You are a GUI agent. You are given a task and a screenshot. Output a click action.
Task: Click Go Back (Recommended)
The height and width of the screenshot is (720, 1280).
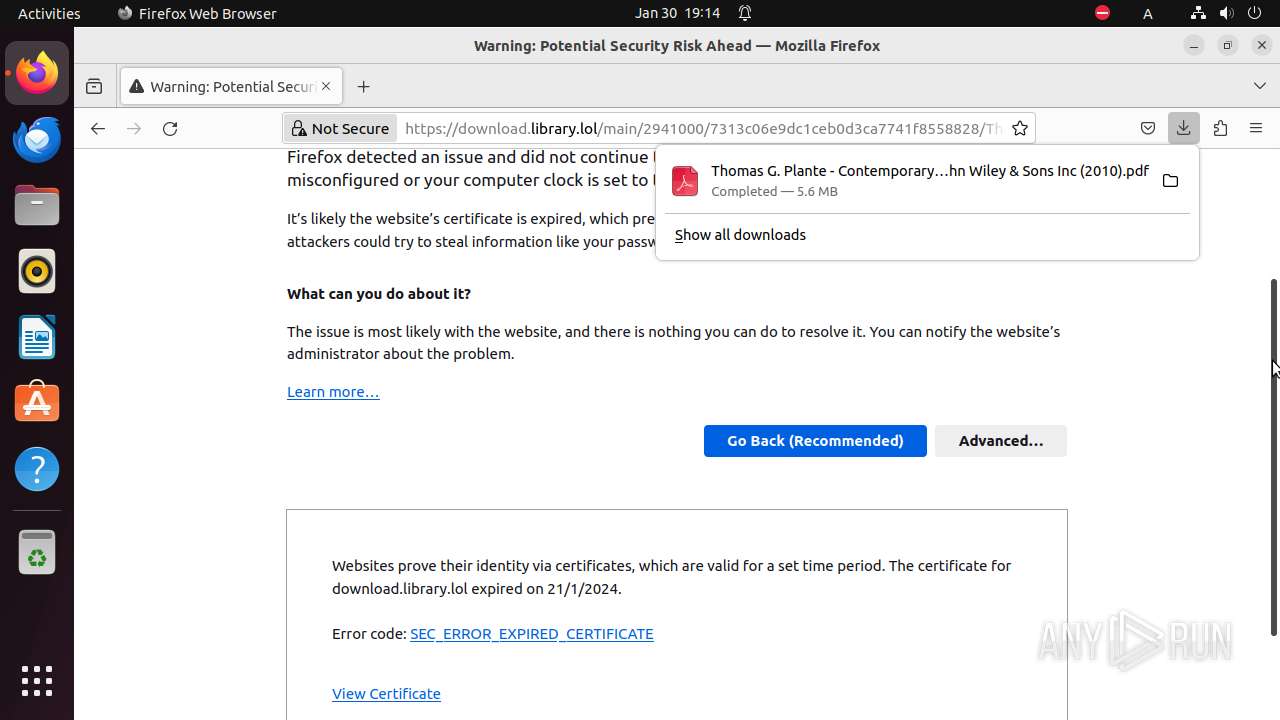[x=815, y=441]
